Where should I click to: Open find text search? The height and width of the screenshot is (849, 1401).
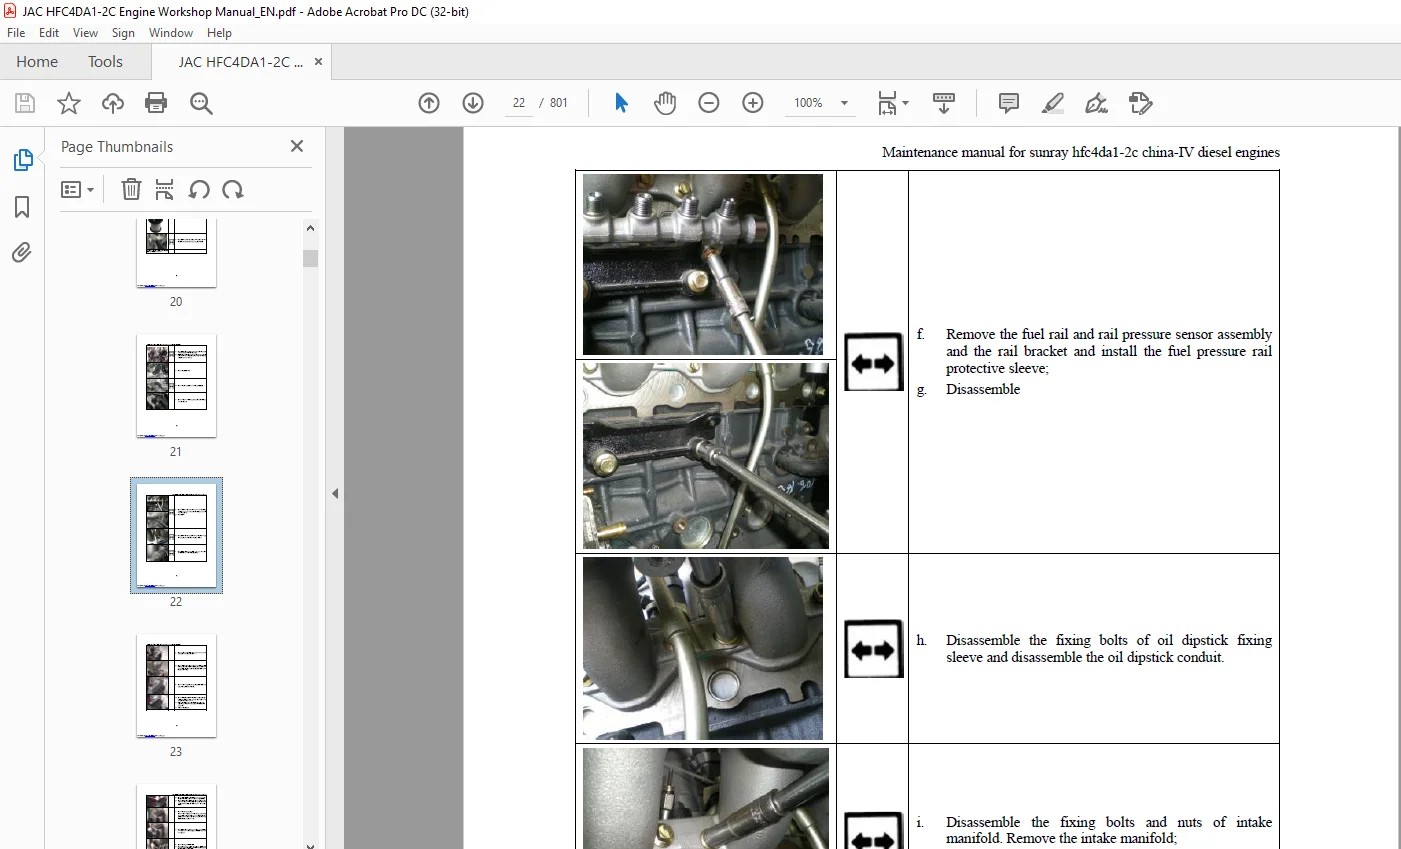(201, 103)
